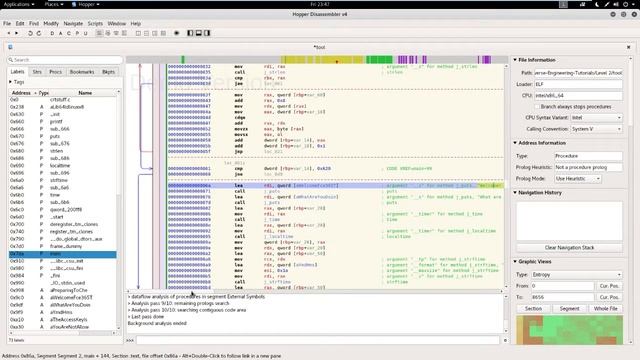
Task: Select the main procedure row
Action: coord(62,254)
